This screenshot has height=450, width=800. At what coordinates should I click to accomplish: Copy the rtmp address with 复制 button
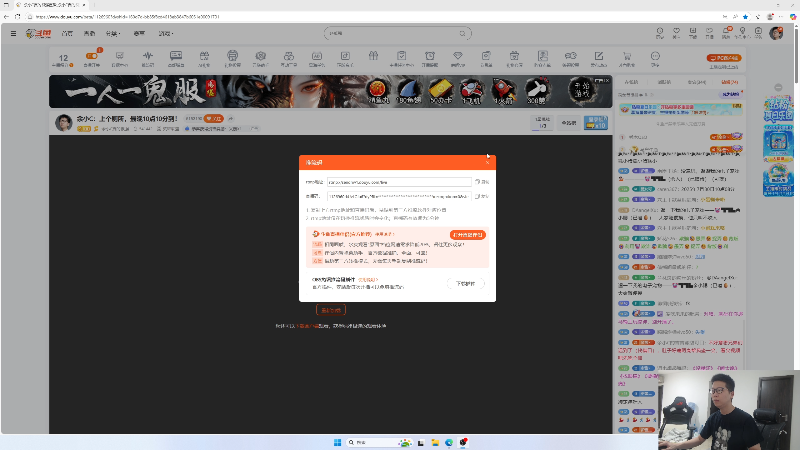pos(482,182)
